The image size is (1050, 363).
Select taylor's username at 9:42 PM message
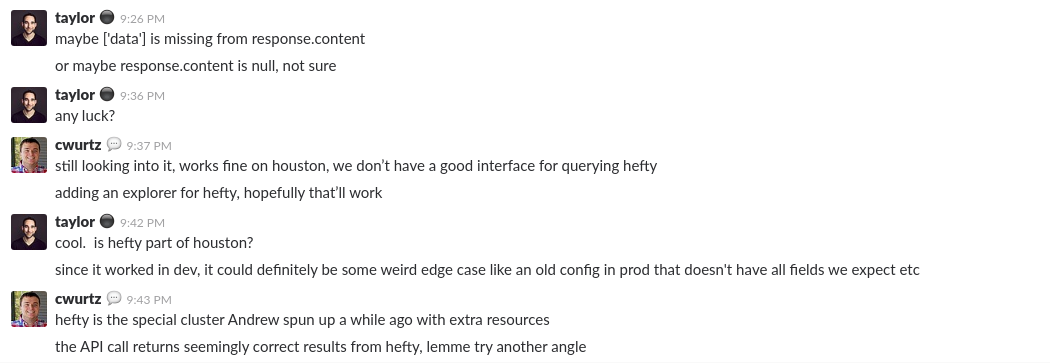pos(75,222)
